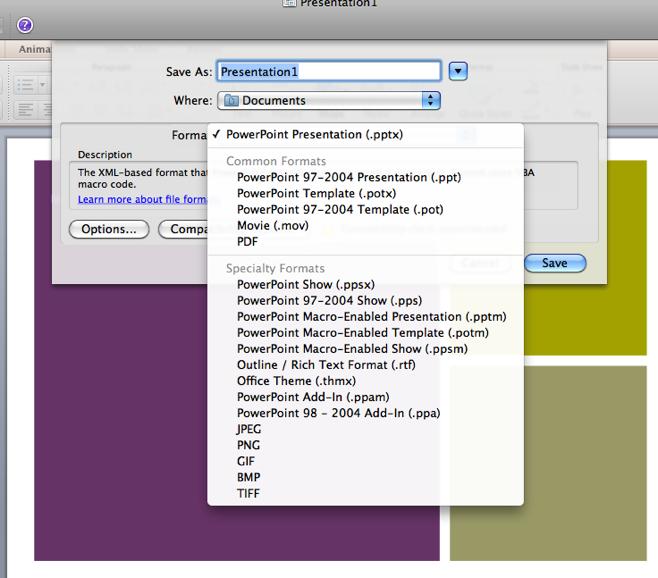Select JPEG image format
This screenshot has width=658, height=578.
click(365, 429)
